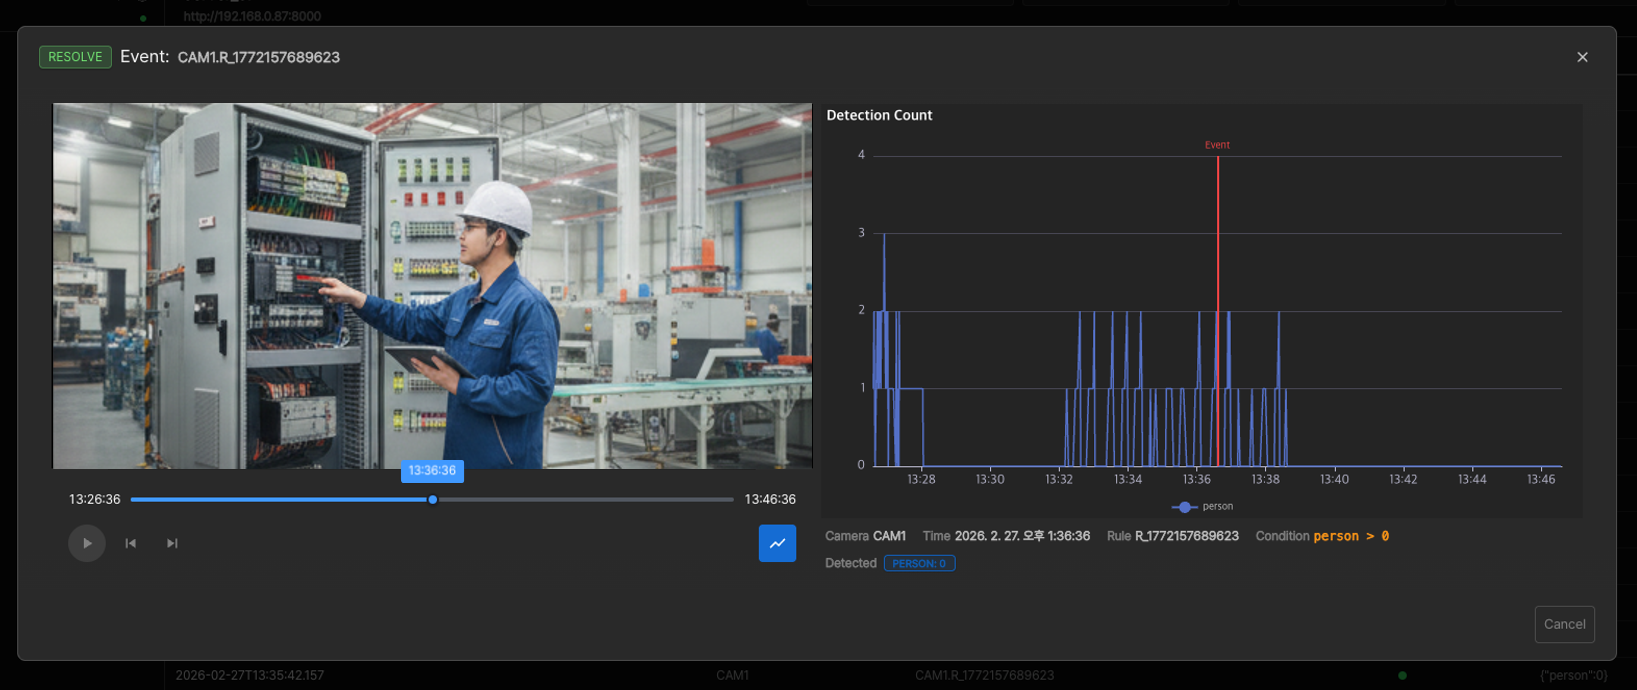
Task: Toggle the person series in chart legend
Action: 1203,506
